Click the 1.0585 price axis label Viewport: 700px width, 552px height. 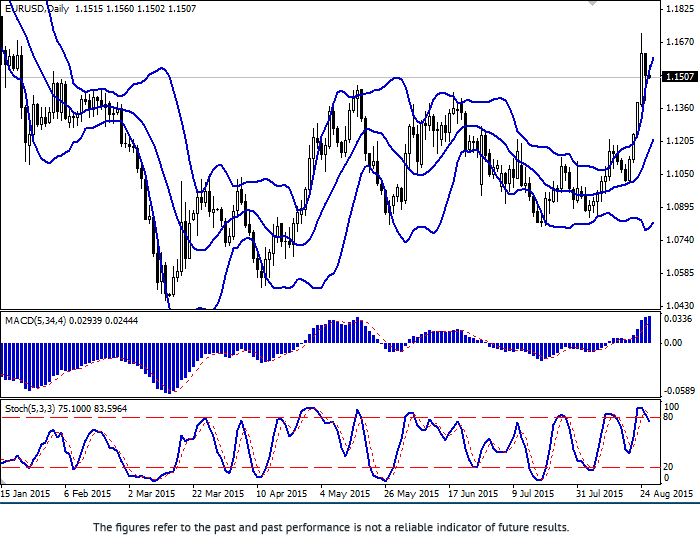tap(679, 273)
